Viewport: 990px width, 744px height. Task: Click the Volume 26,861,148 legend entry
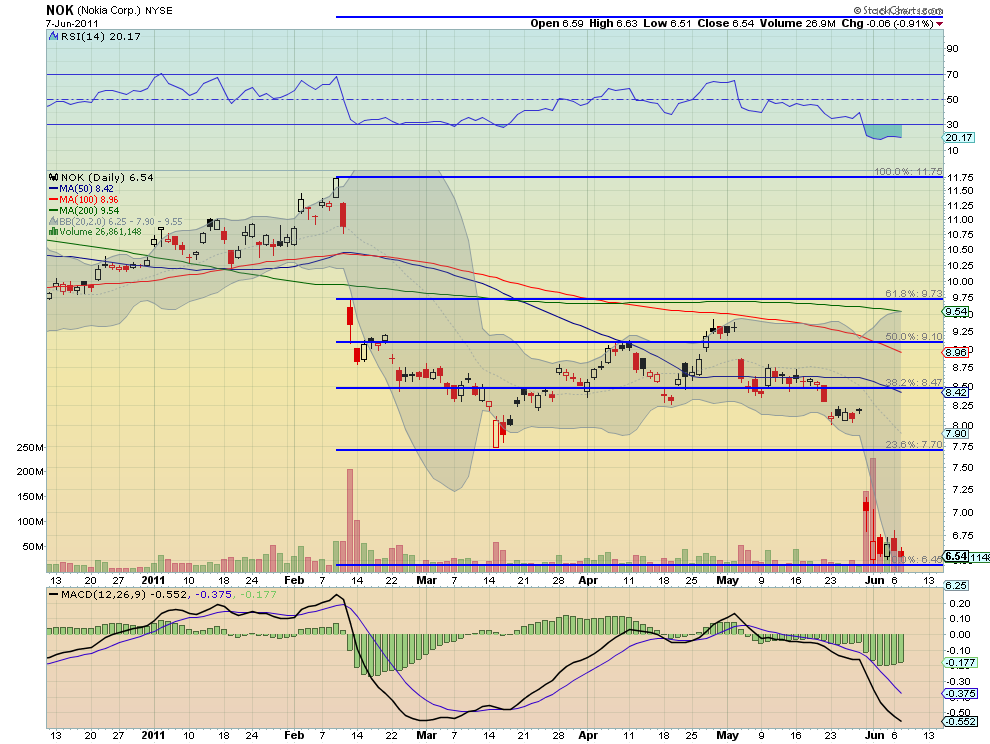100,232
